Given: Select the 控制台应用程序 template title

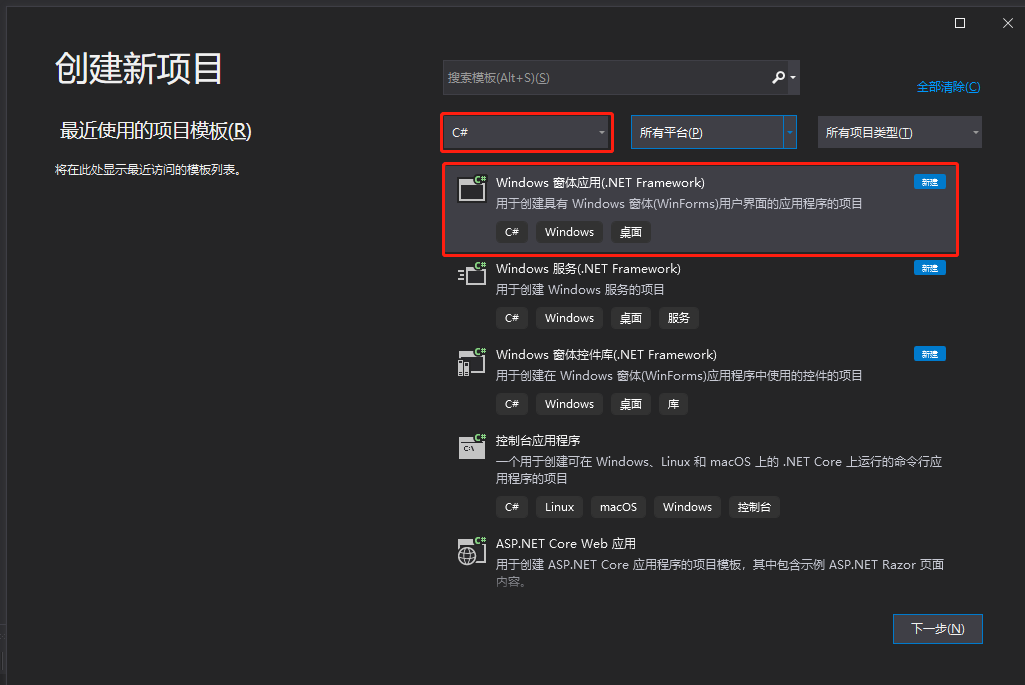Looking at the screenshot, I should point(538,441).
